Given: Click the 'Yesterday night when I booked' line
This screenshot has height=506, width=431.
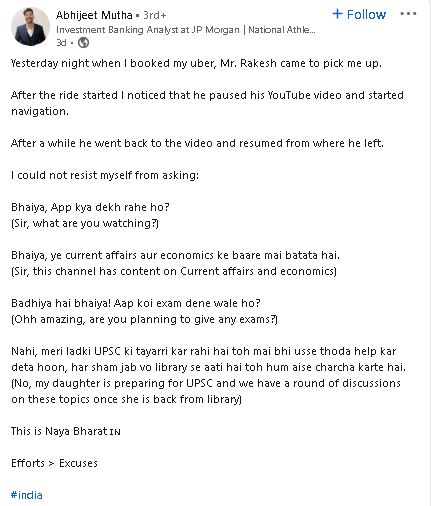Looking at the screenshot, I should [x=196, y=63].
